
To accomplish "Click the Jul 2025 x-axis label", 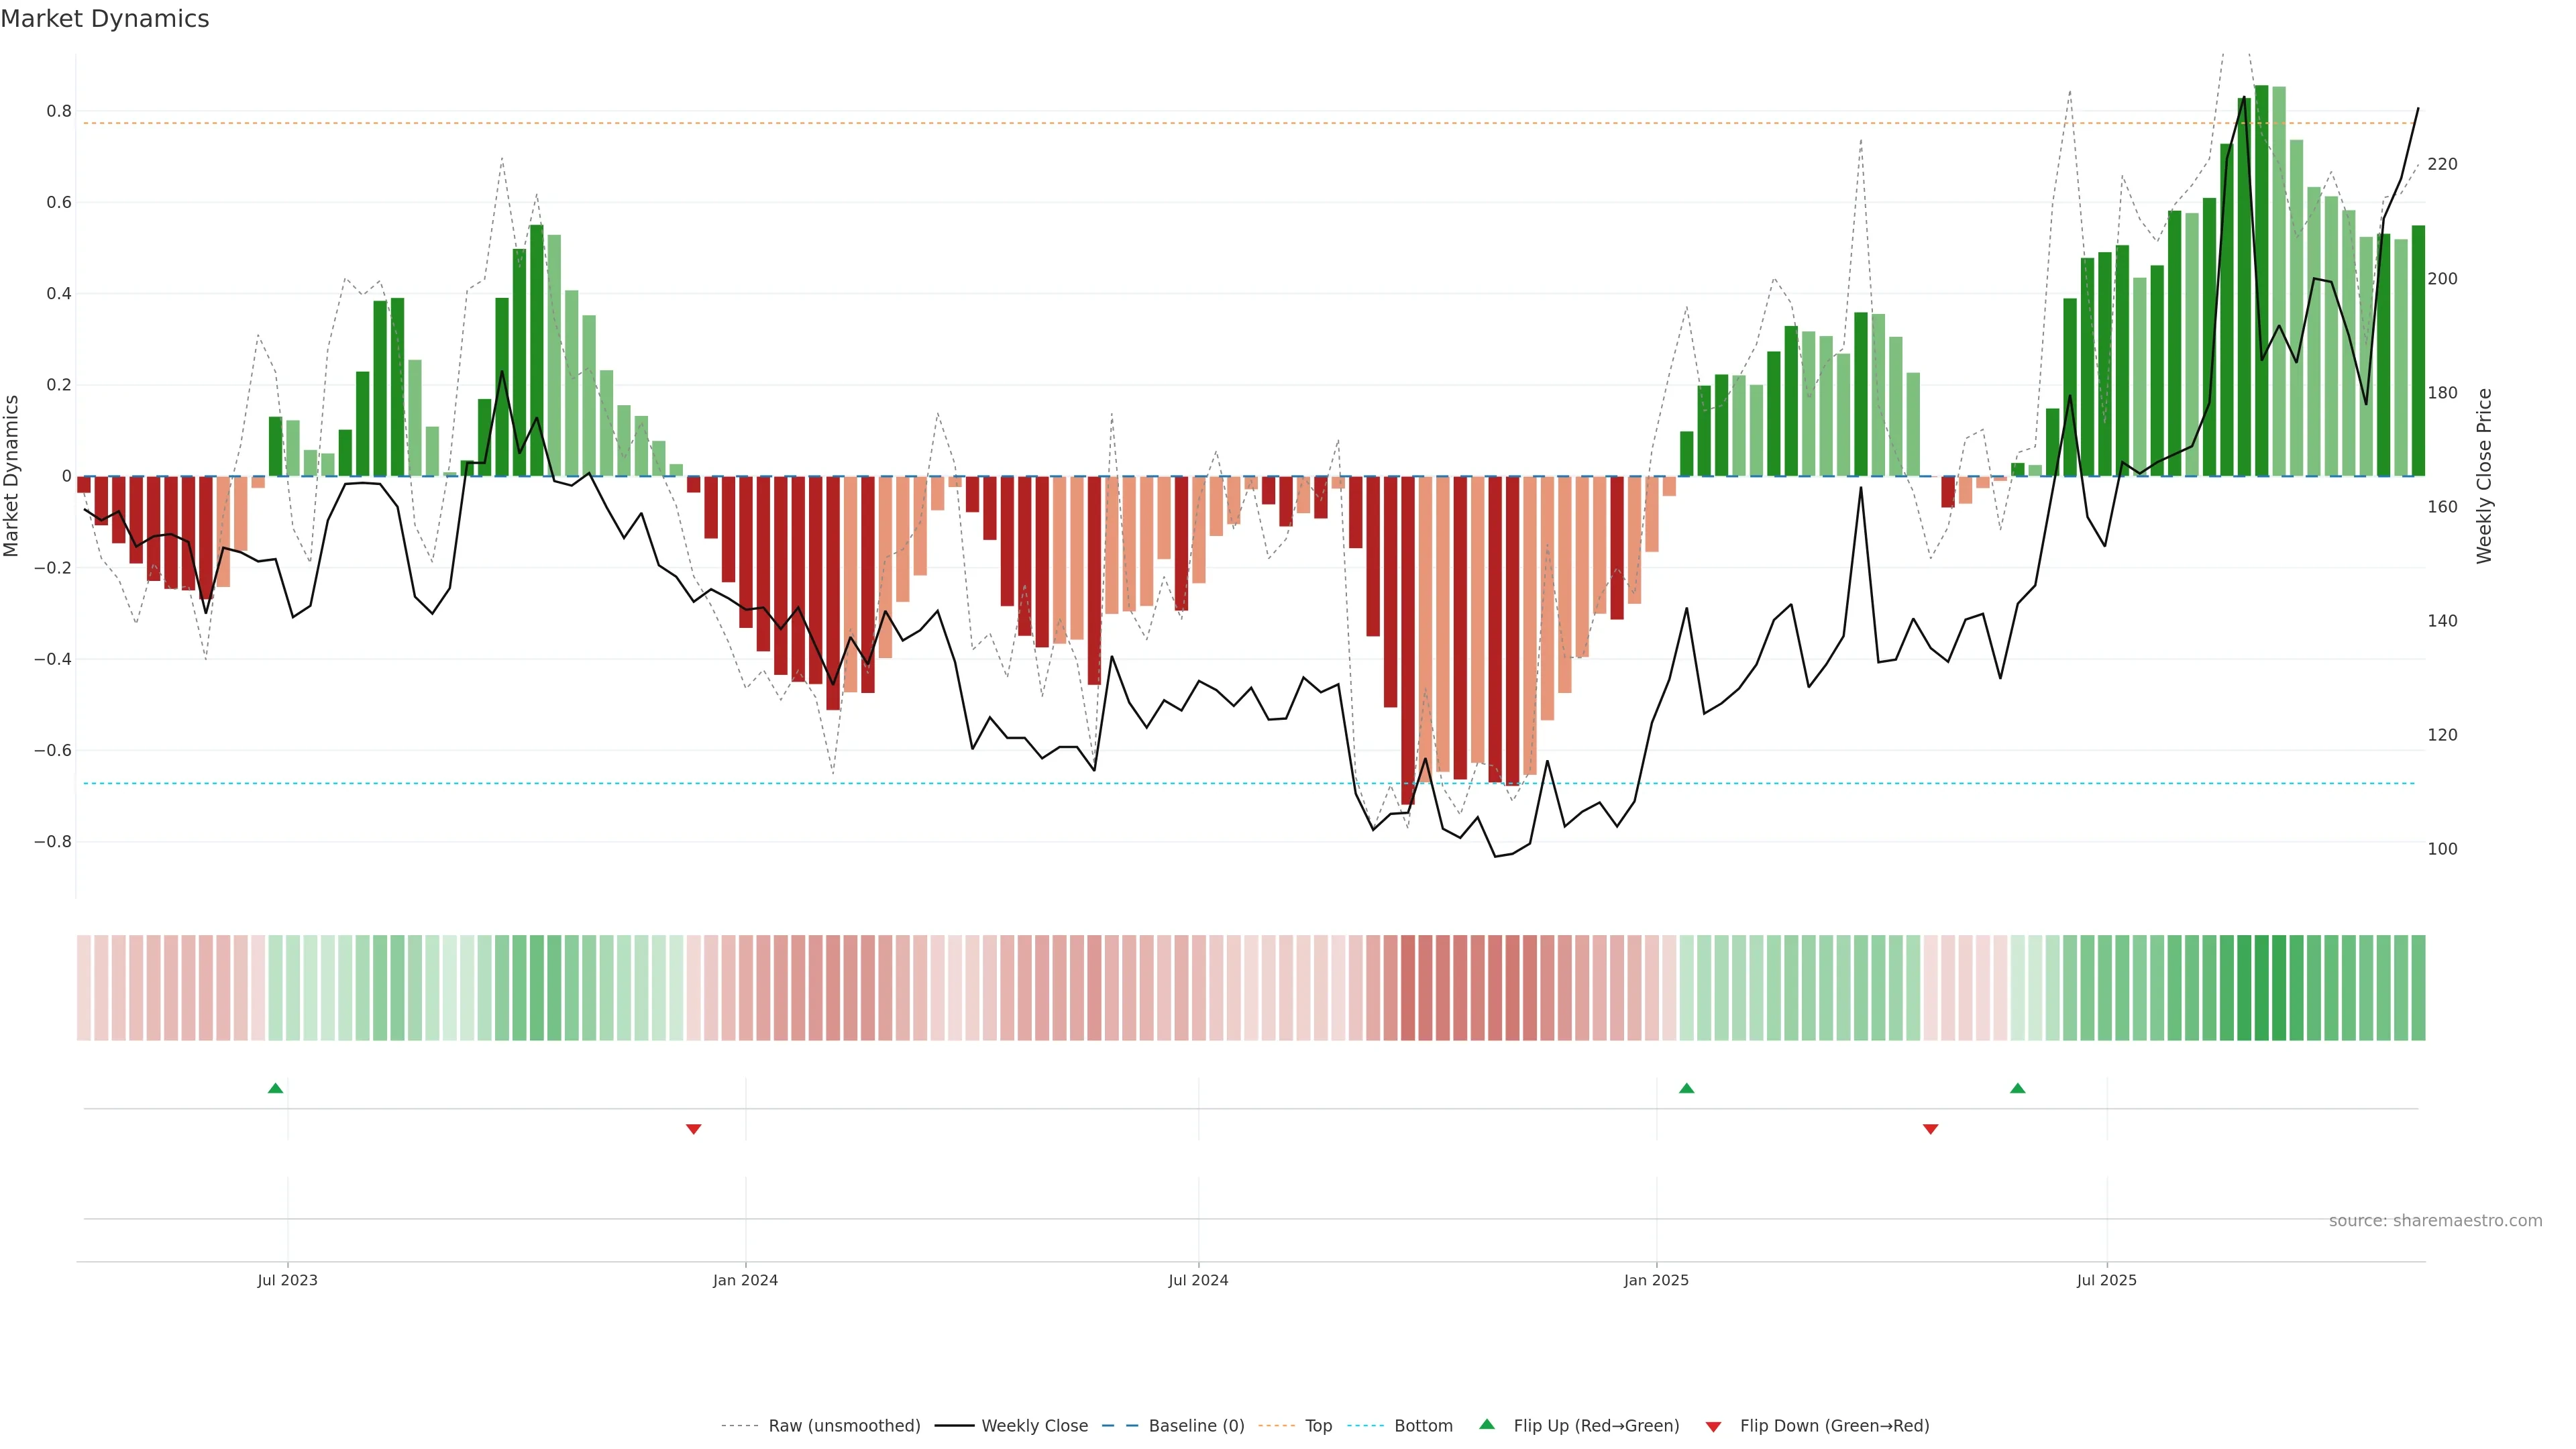I will tap(2106, 1280).
